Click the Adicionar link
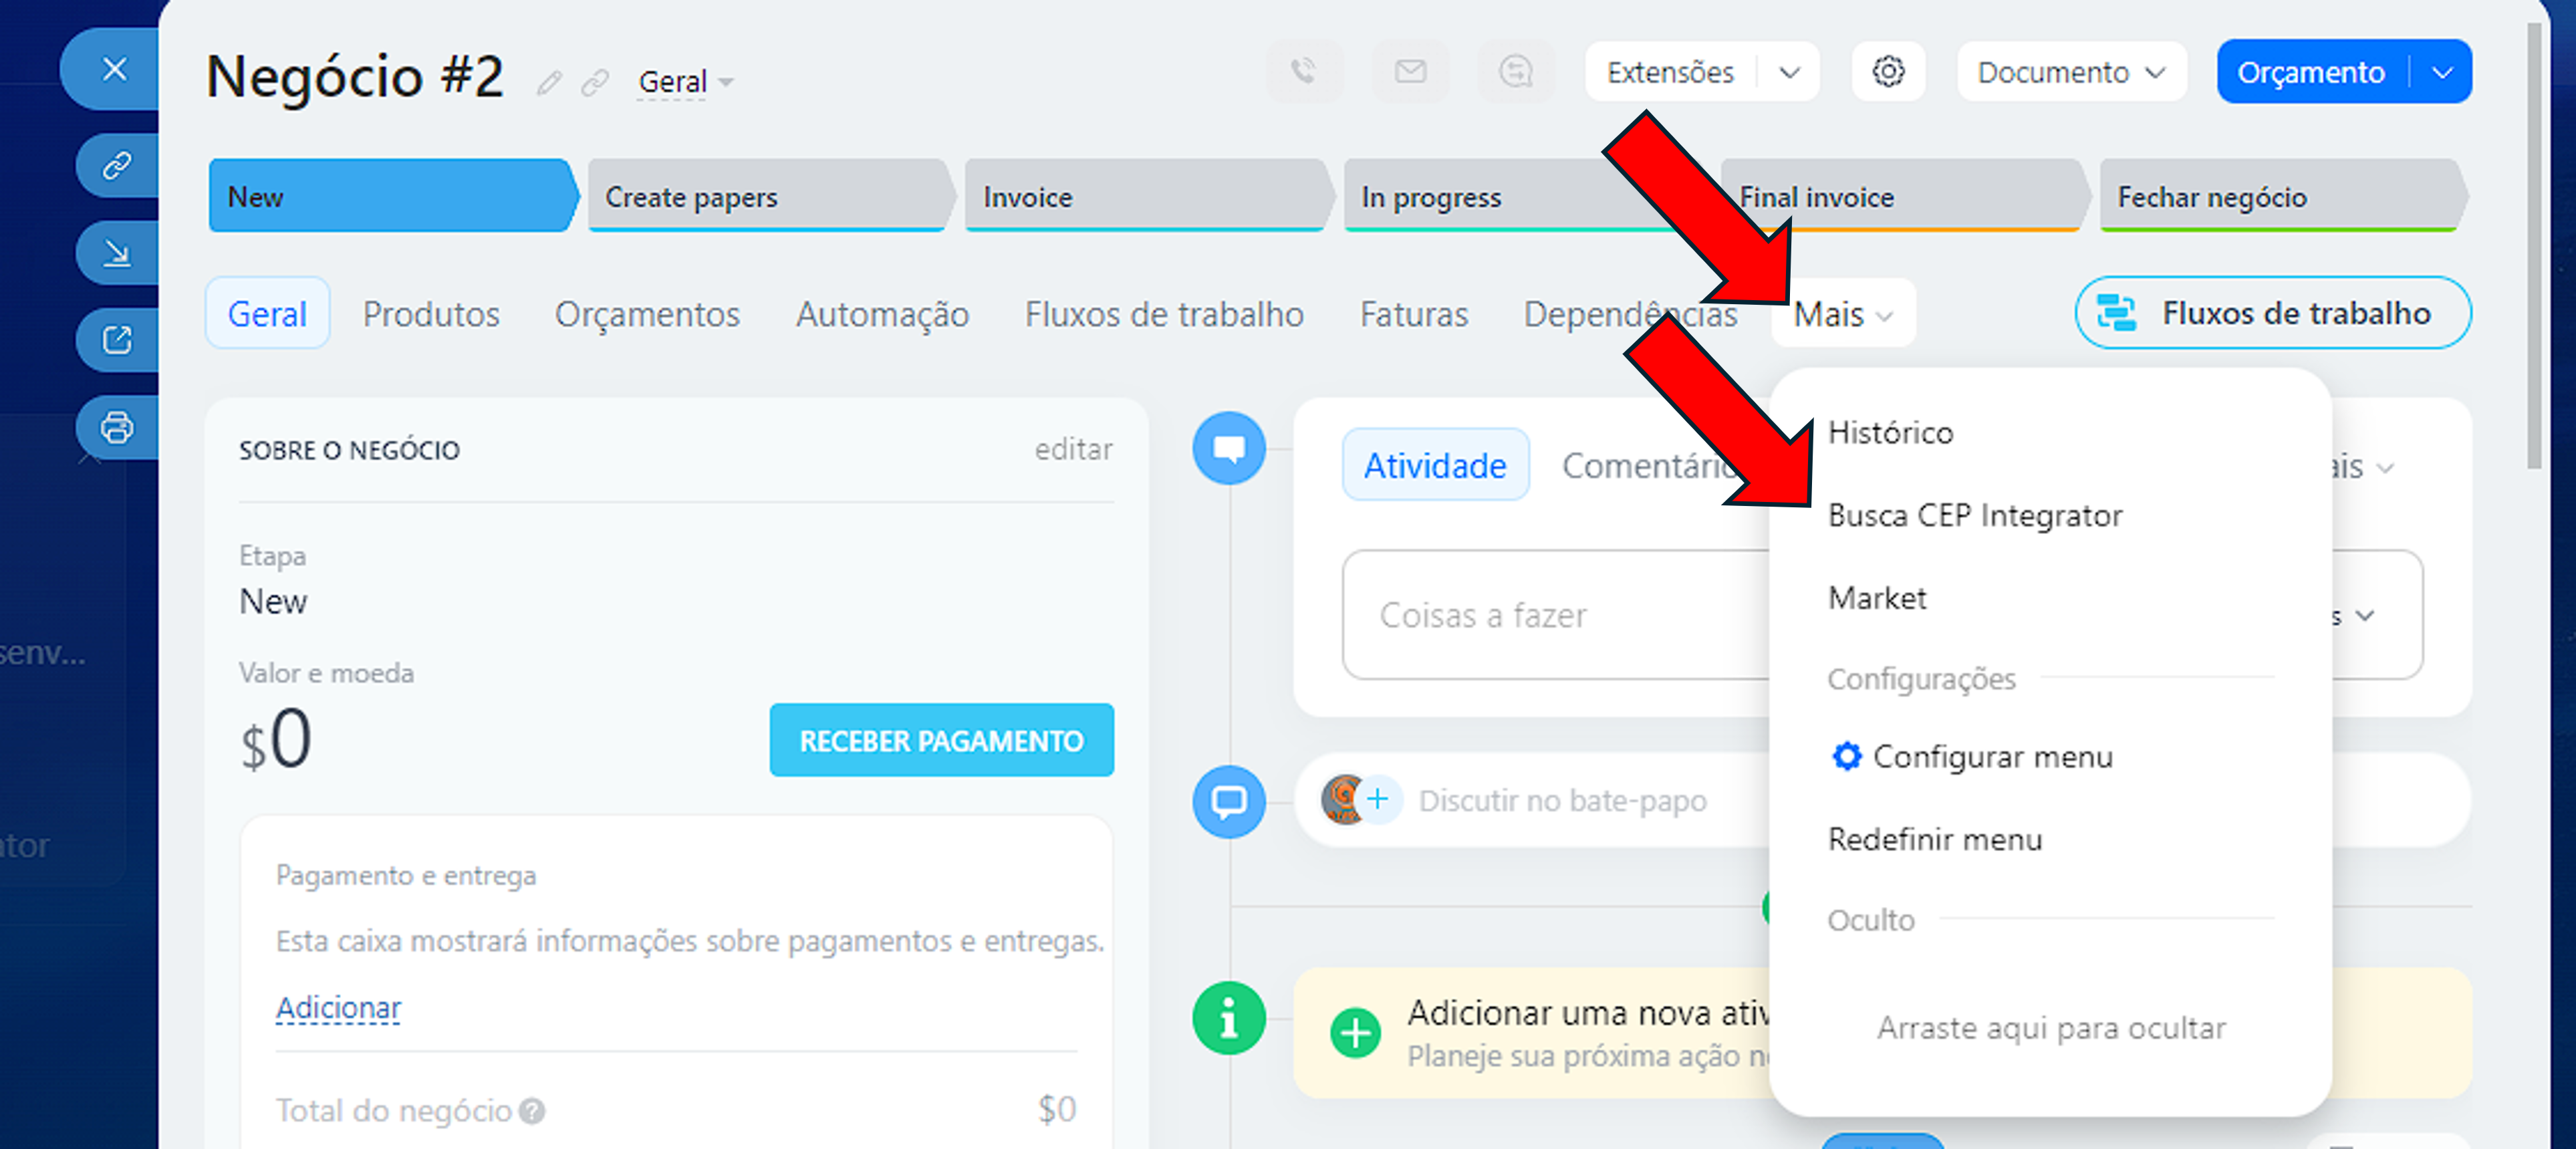This screenshot has height=1149, width=2576. pos(338,1008)
